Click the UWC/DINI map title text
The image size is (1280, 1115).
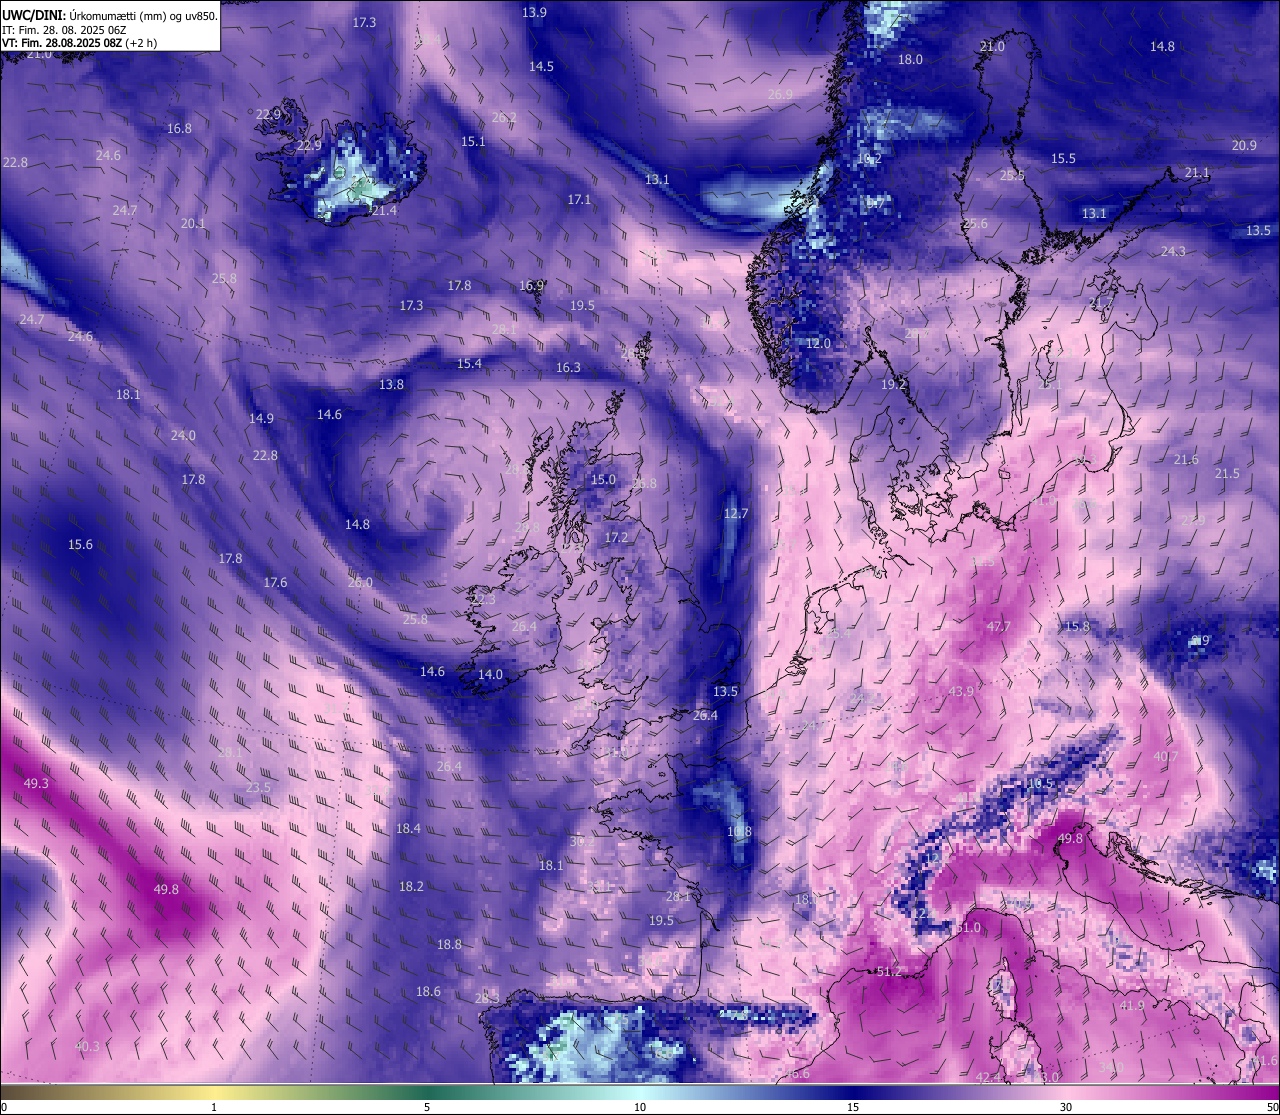[x=110, y=16]
